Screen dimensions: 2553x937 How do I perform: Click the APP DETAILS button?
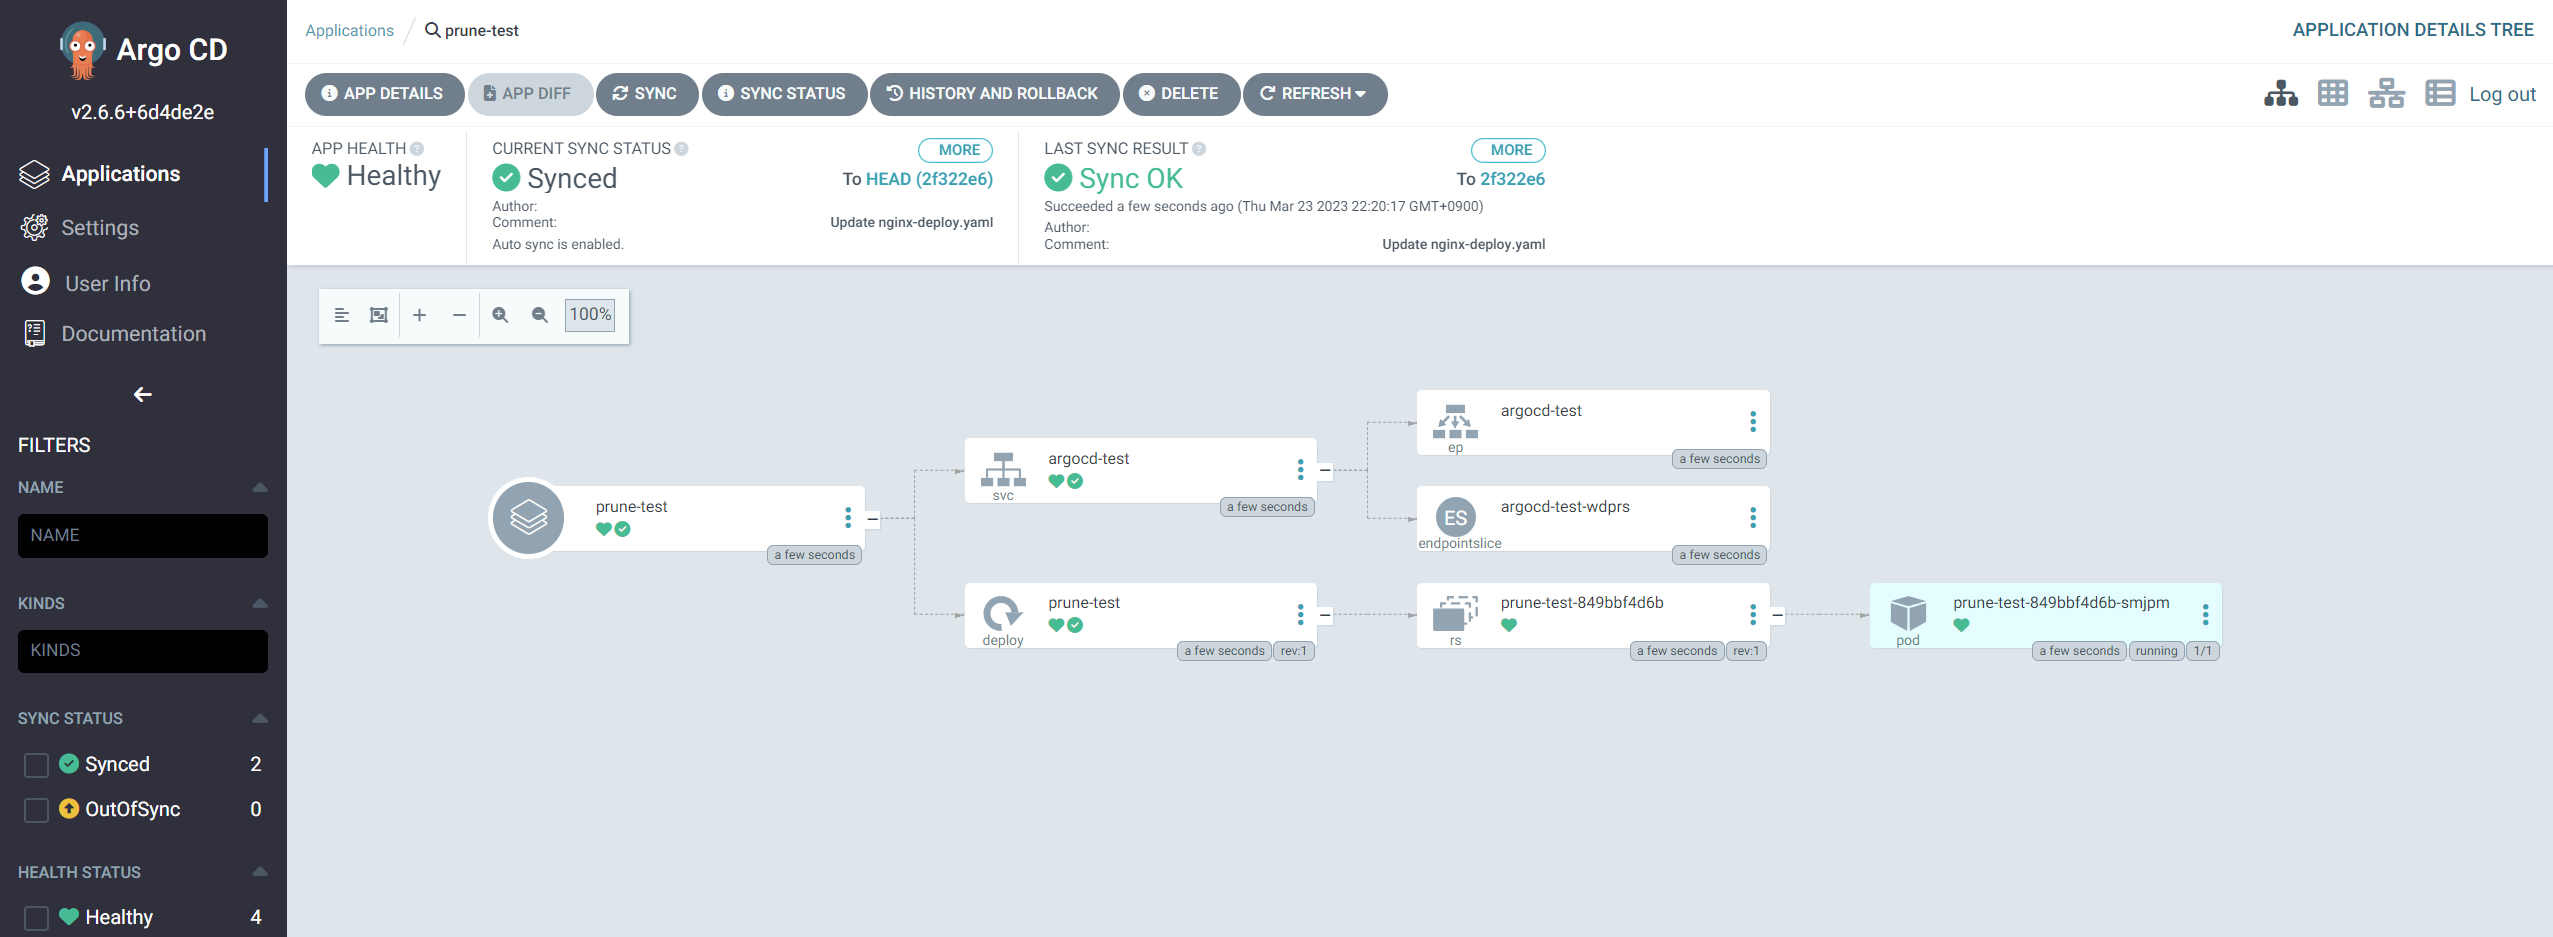(384, 94)
